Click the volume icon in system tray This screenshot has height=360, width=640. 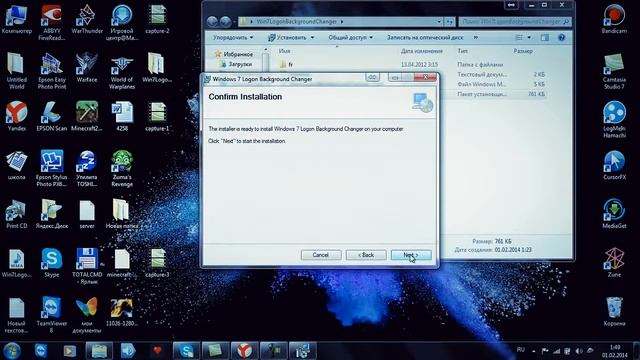coord(579,351)
